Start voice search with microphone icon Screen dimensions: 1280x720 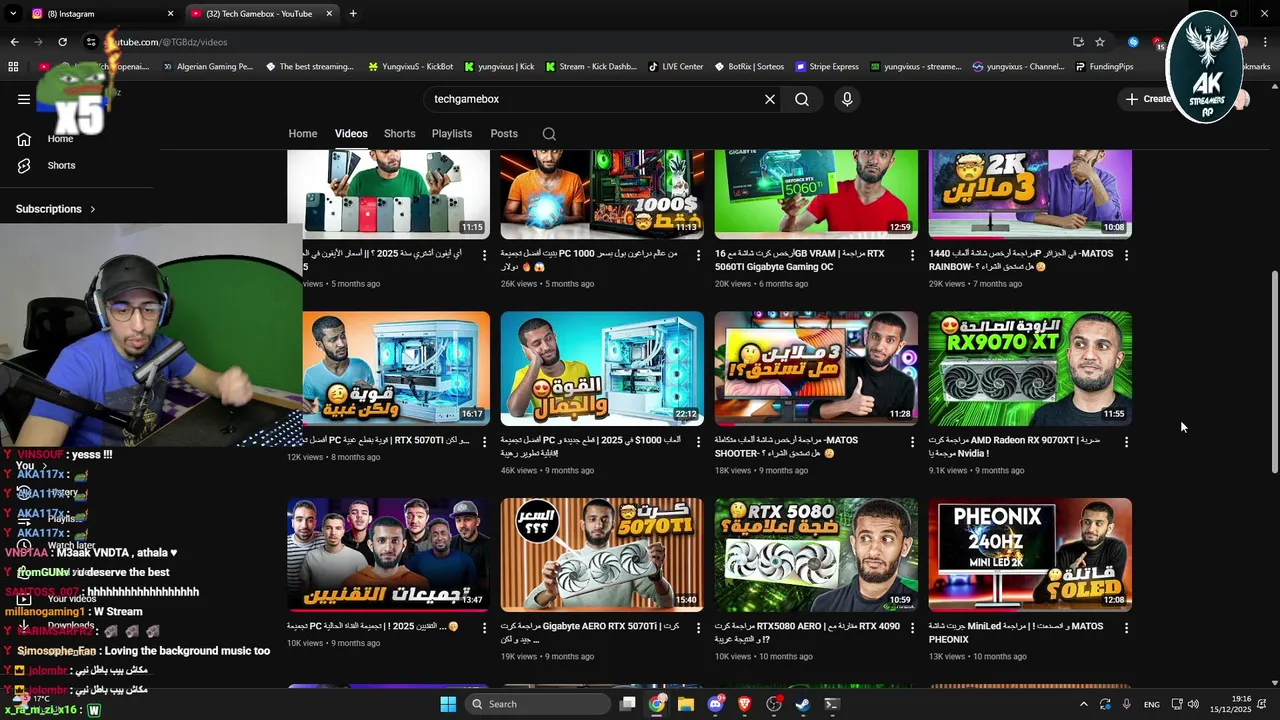[847, 99]
